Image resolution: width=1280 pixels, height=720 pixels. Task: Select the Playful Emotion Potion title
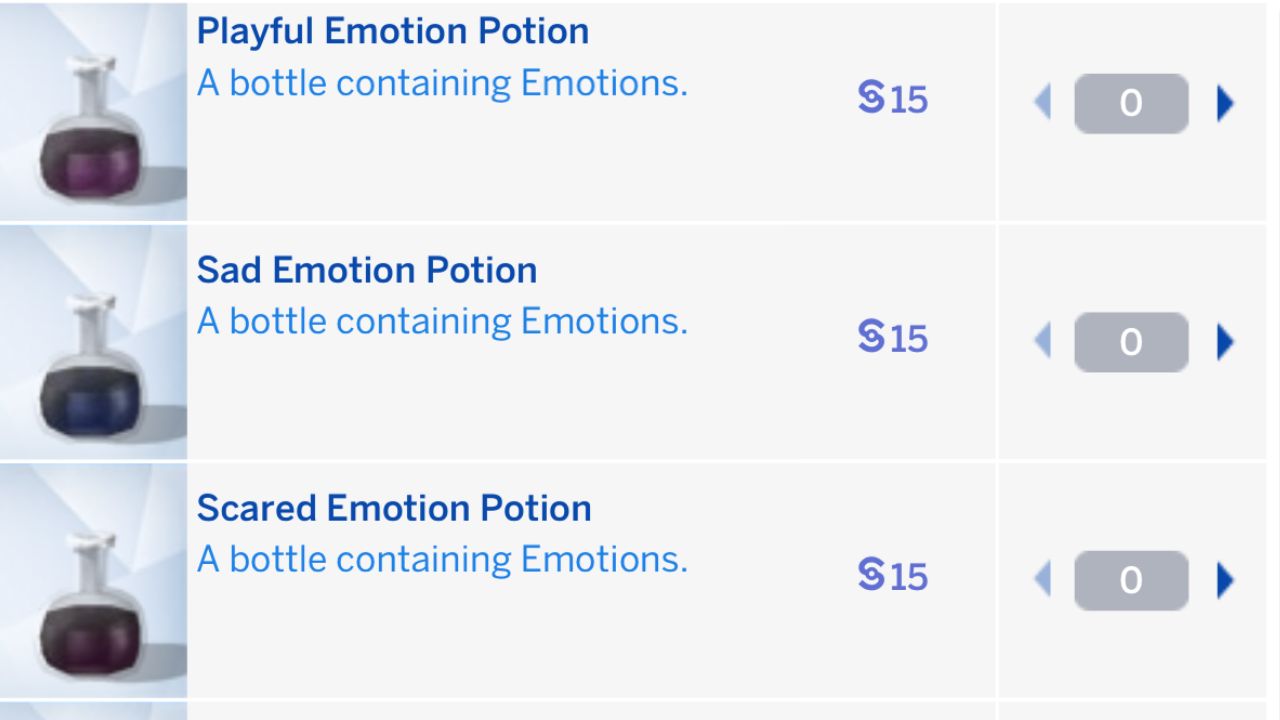click(392, 31)
